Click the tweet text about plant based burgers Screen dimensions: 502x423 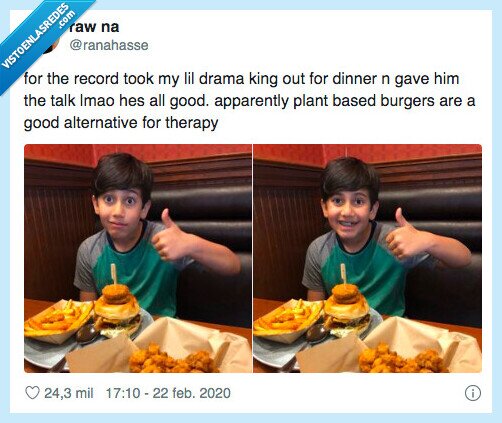(249, 101)
